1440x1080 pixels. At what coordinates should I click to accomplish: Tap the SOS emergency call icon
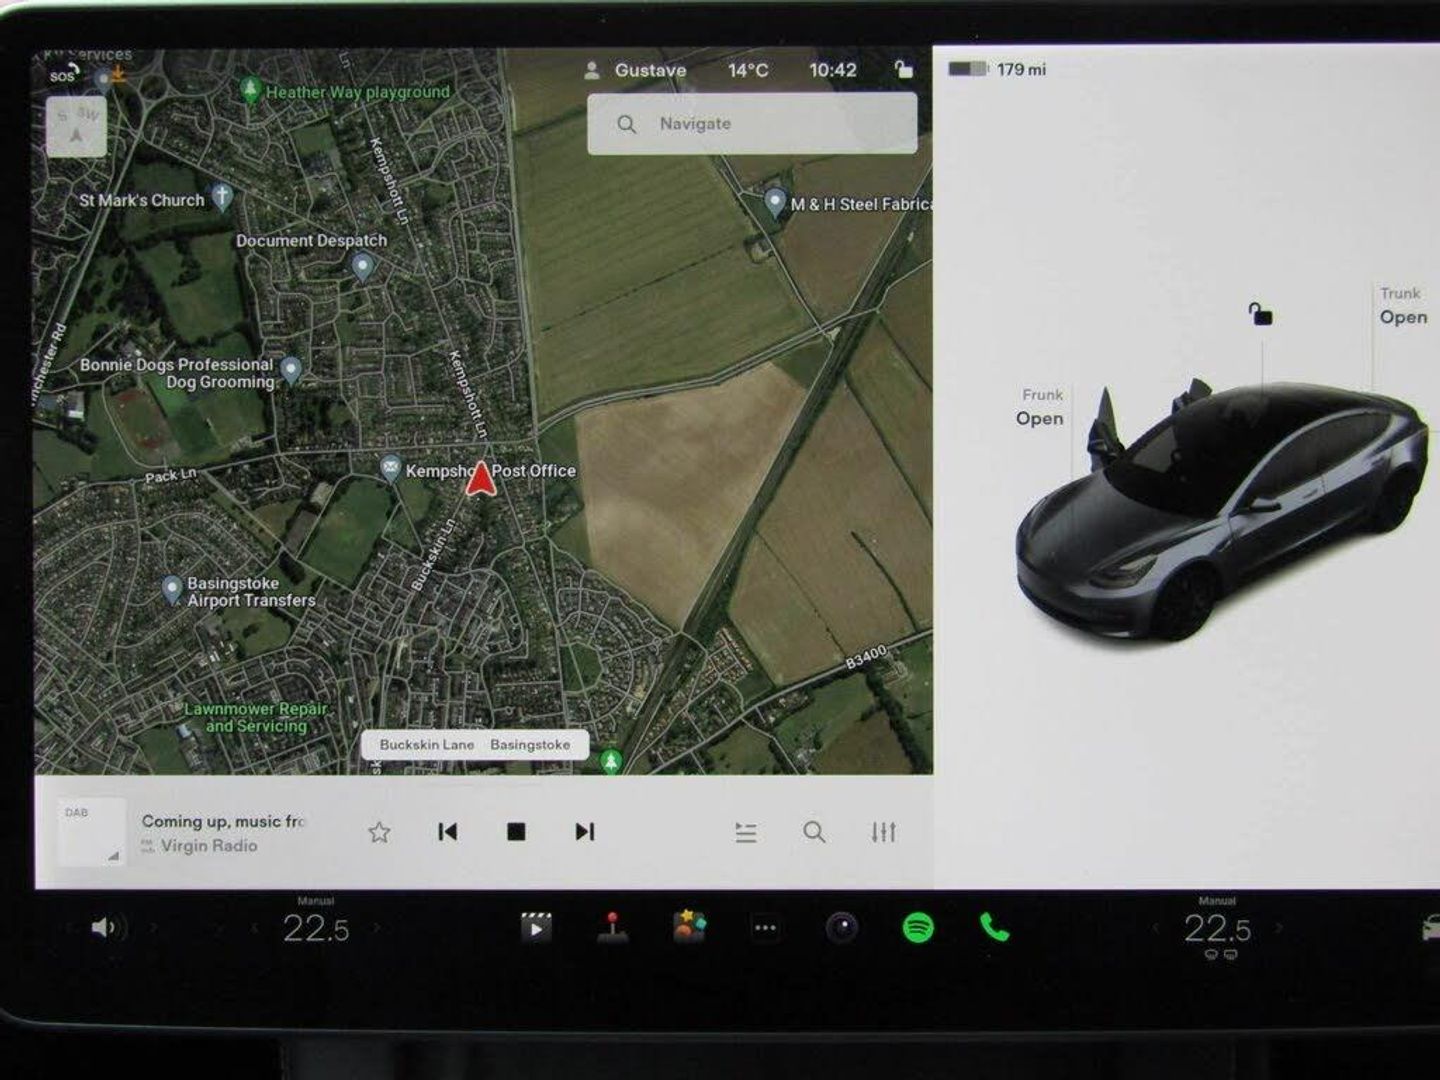[x=64, y=74]
